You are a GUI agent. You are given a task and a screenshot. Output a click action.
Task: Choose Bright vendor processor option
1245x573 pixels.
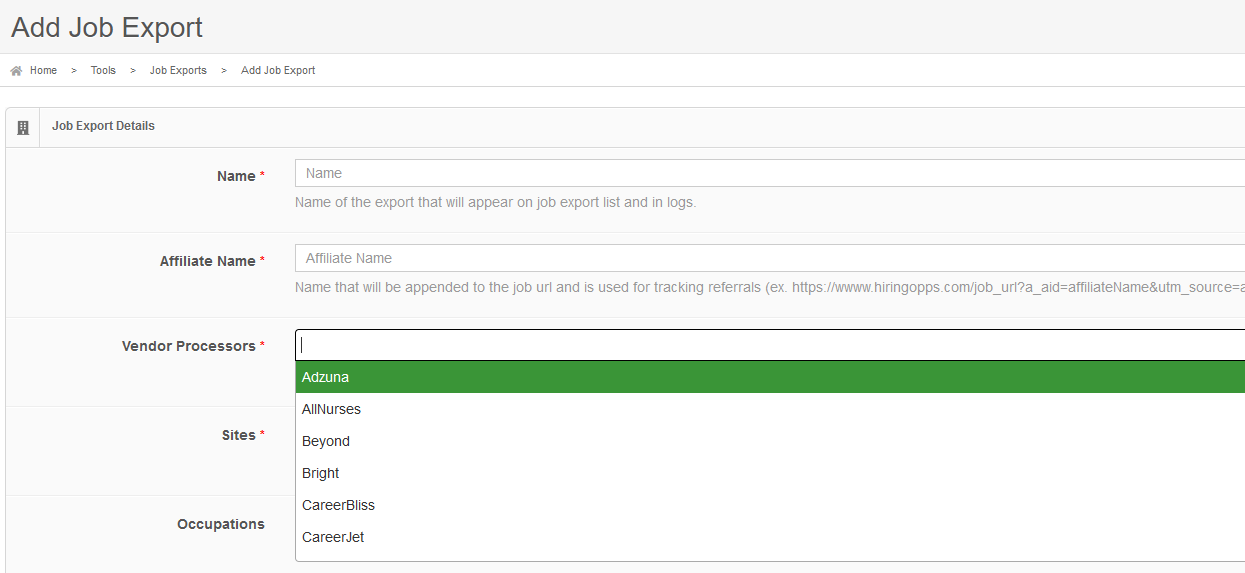(x=770, y=473)
